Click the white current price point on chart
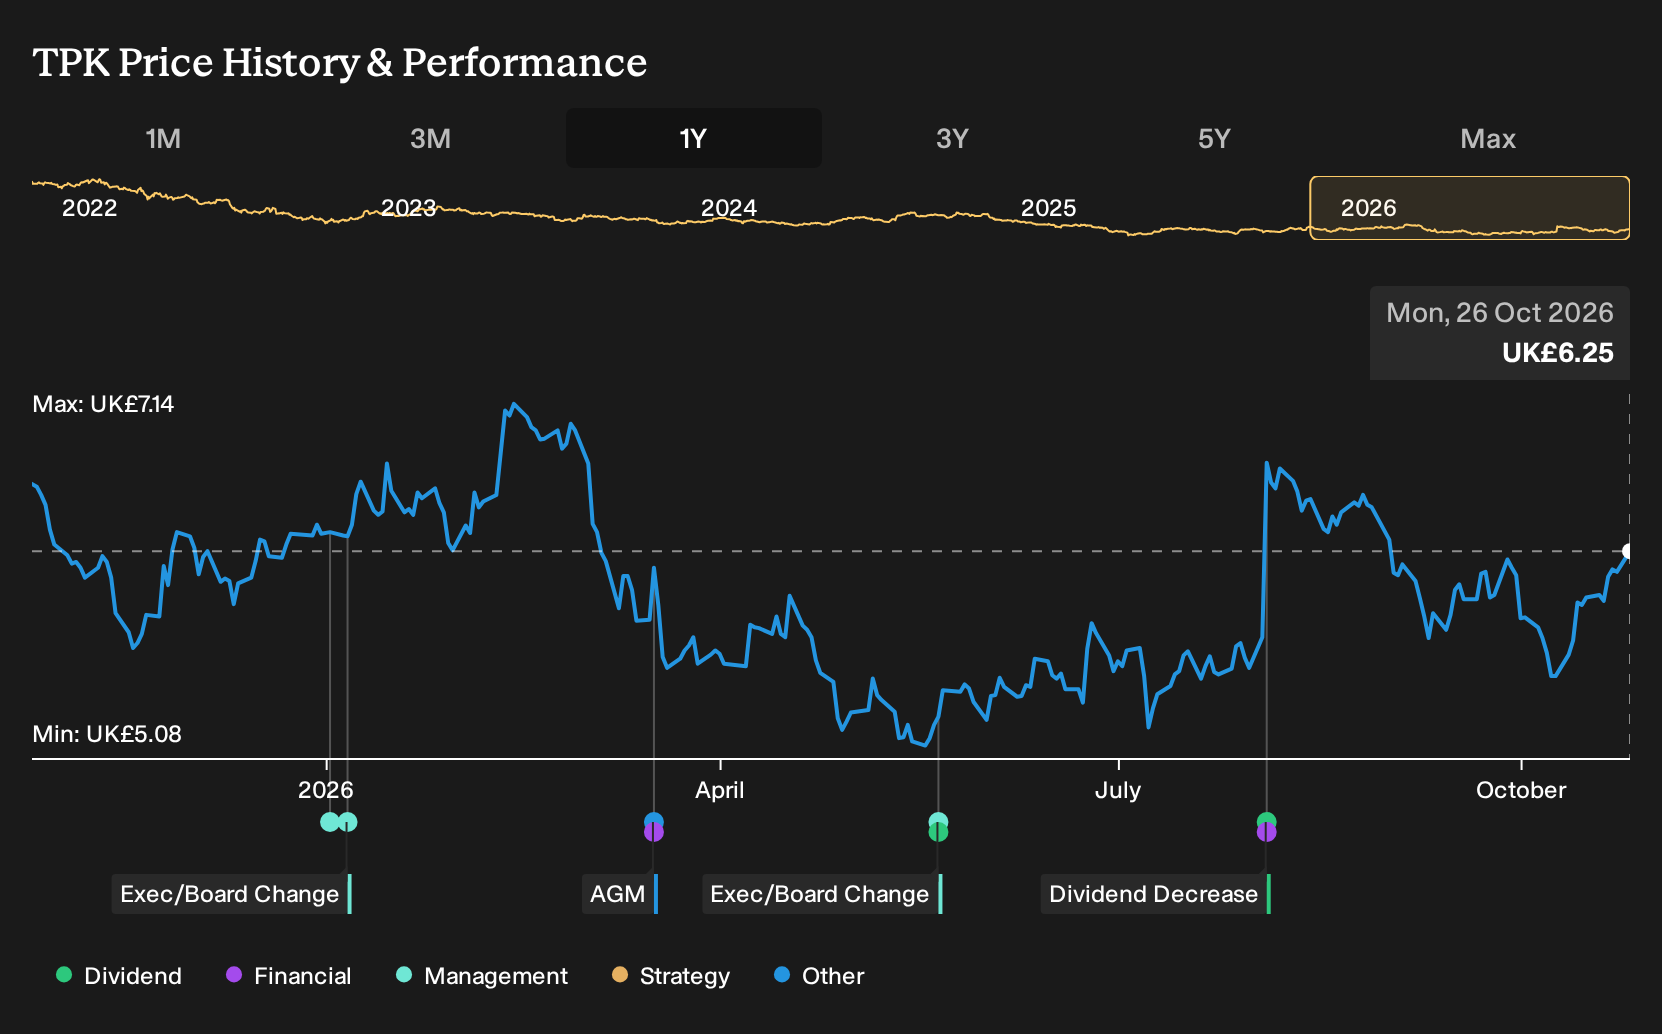Viewport: 1662px width, 1034px height. [x=1627, y=551]
